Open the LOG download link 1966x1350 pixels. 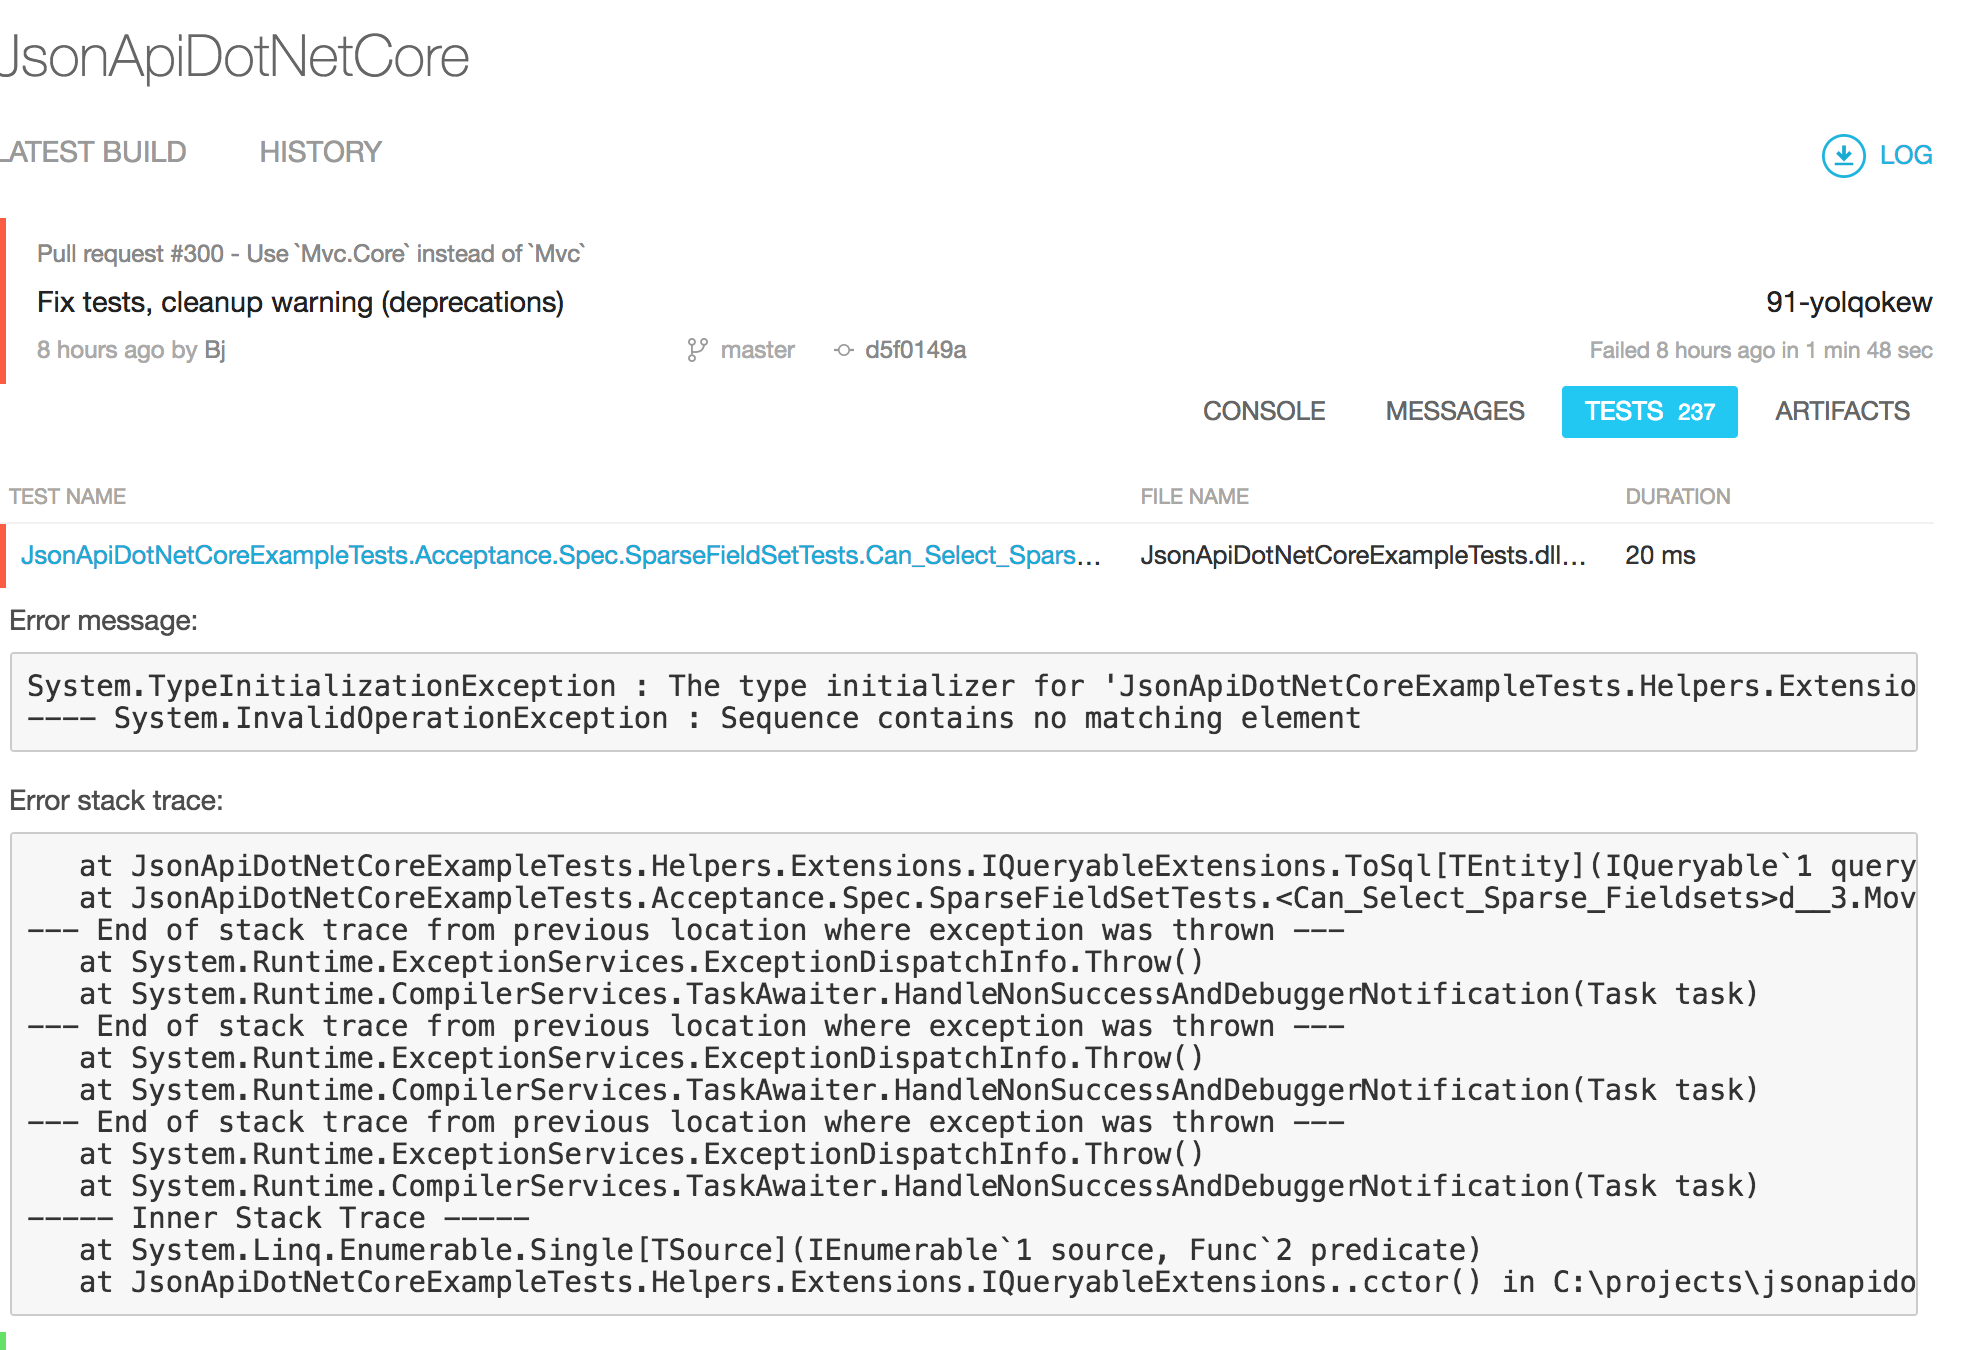coord(1905,155)
